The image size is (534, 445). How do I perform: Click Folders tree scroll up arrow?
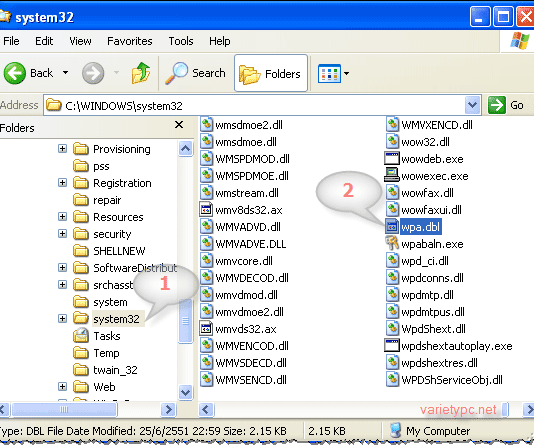[186, 148]
